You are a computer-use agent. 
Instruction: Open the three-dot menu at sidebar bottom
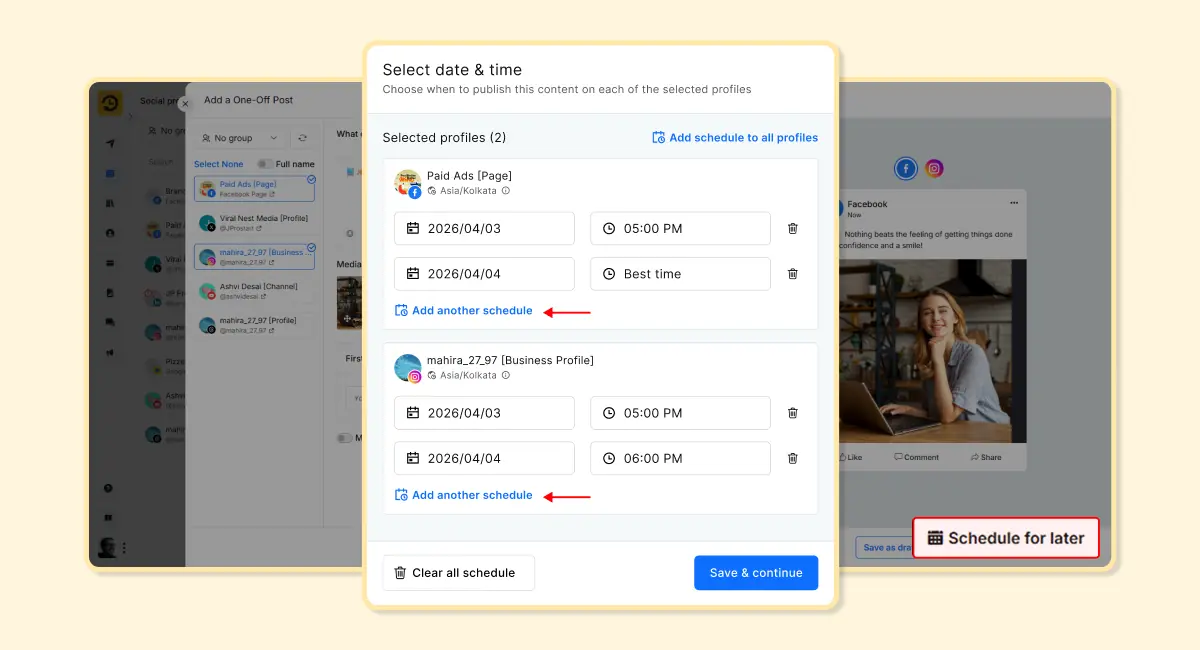(124, 547)
